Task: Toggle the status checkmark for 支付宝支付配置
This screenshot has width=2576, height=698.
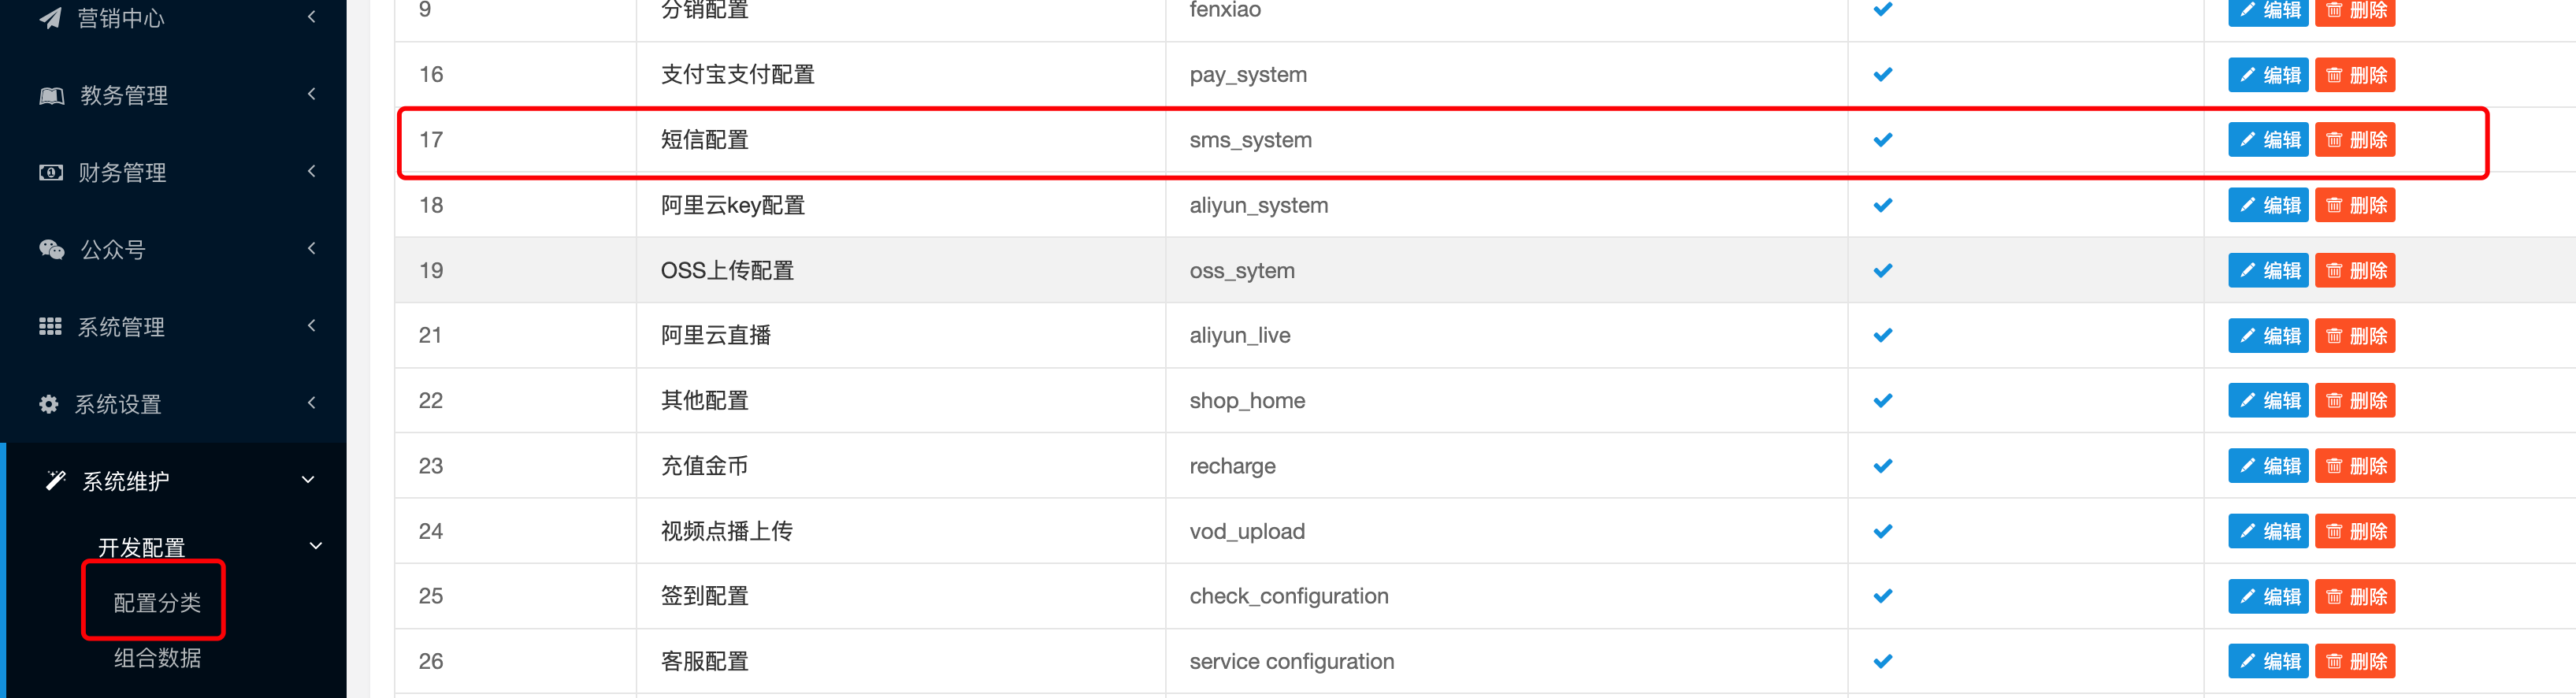Action: 1882,75
